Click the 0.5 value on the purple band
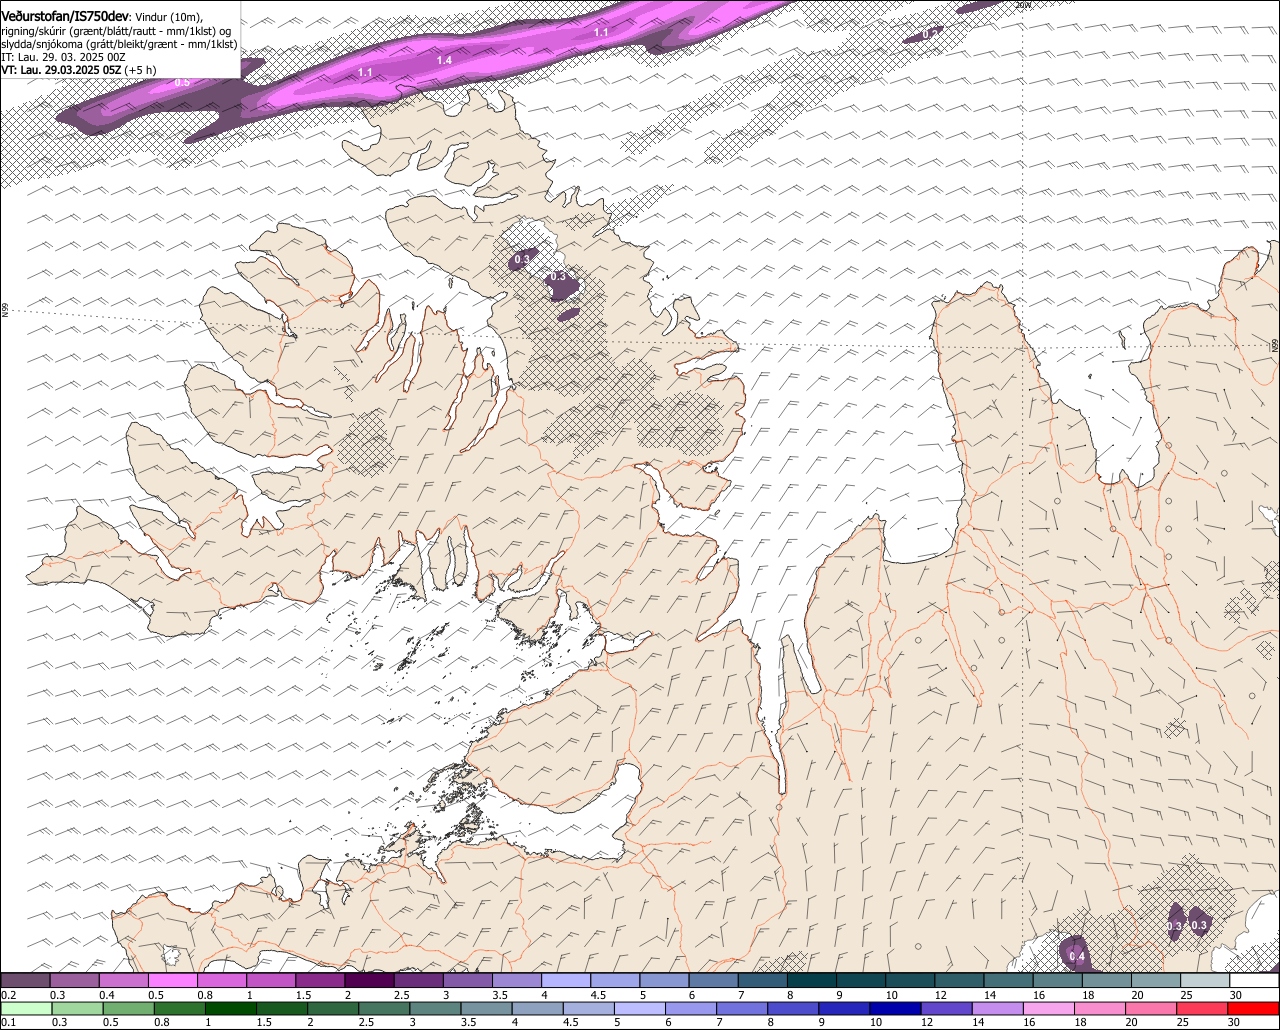Screen dimensions: 1280x1030 tap(182, 82)
